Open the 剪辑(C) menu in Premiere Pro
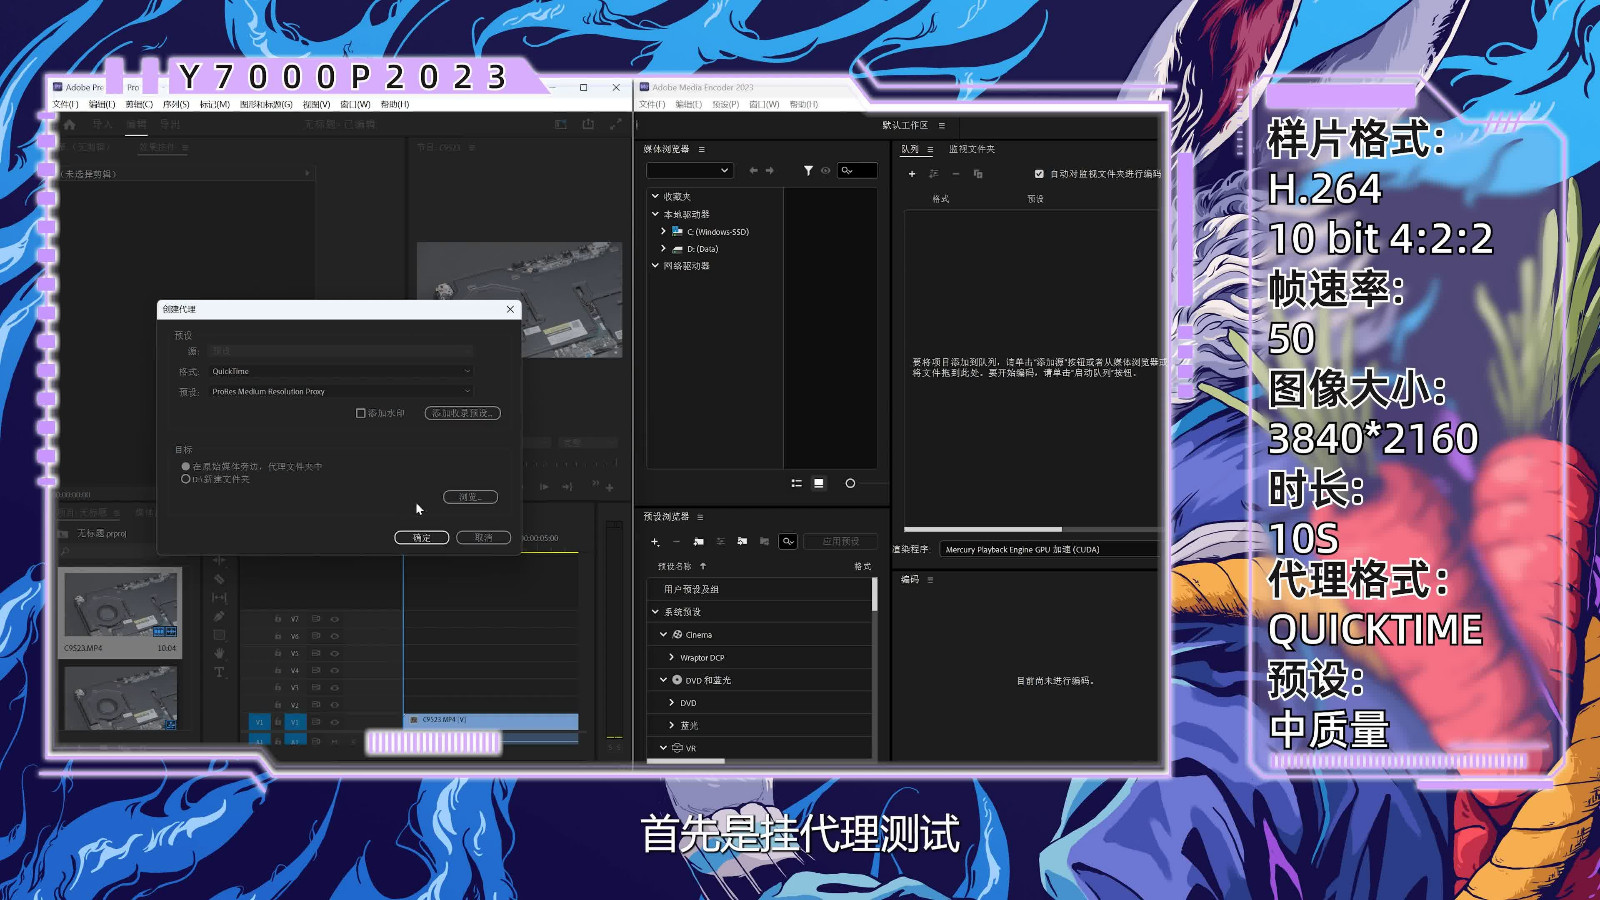1600x900 pixels. coord(139,104)
